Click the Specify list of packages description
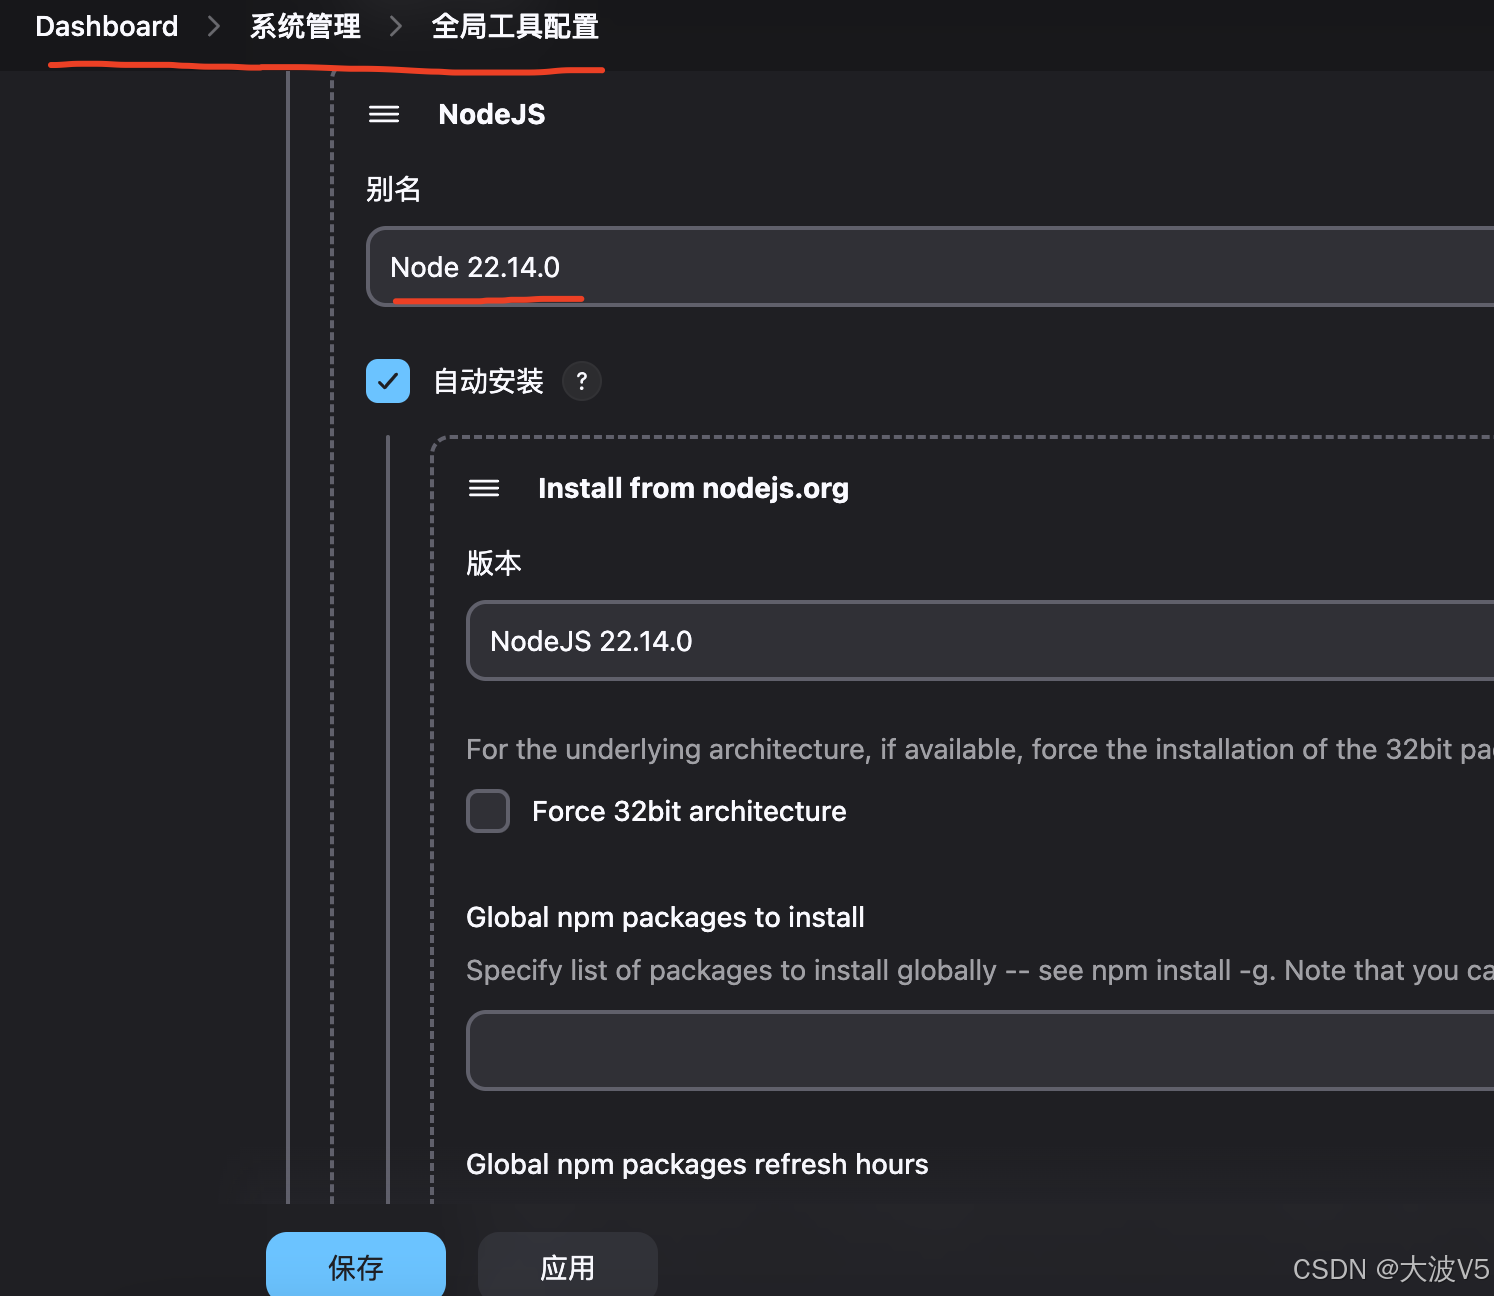The height and width of the screenshot is (1296, 1494). point(980,971)
